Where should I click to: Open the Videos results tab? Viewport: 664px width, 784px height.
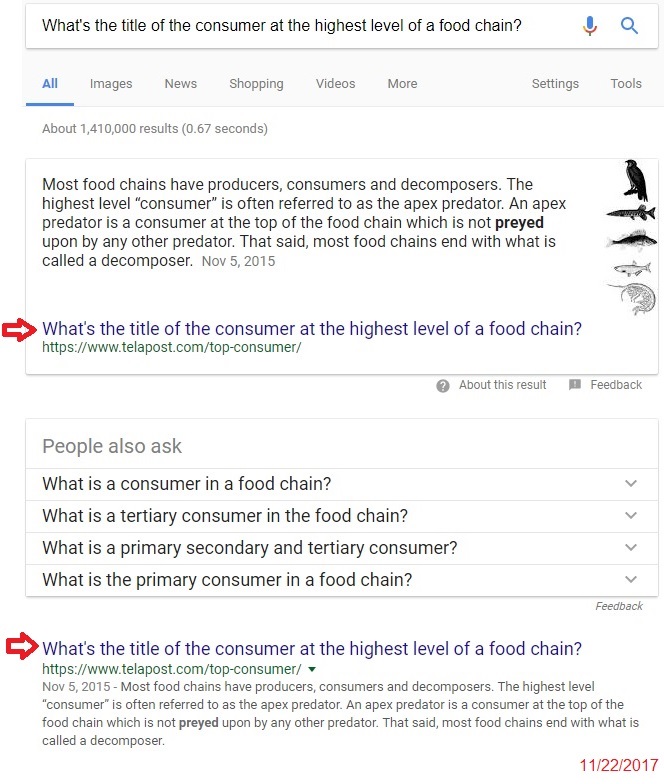click(x=335, y=84)
